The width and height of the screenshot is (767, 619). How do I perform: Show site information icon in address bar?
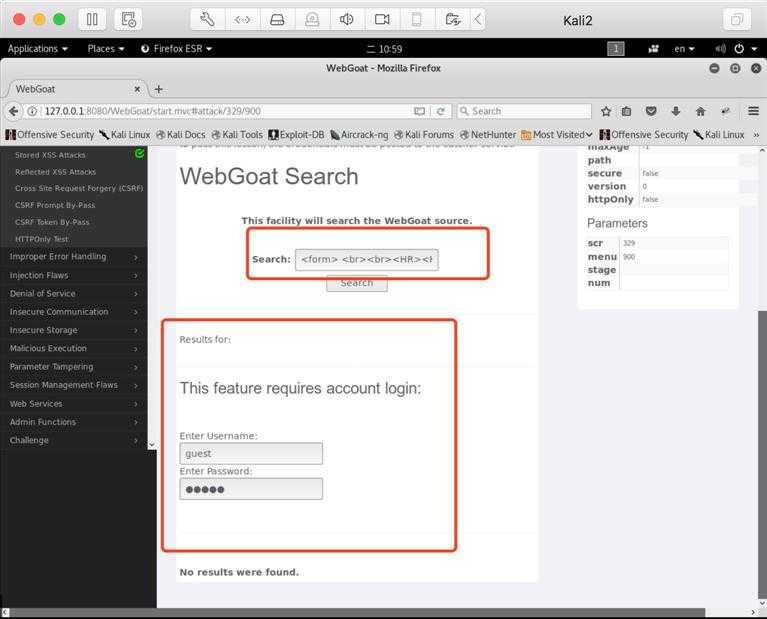[32, 111]
